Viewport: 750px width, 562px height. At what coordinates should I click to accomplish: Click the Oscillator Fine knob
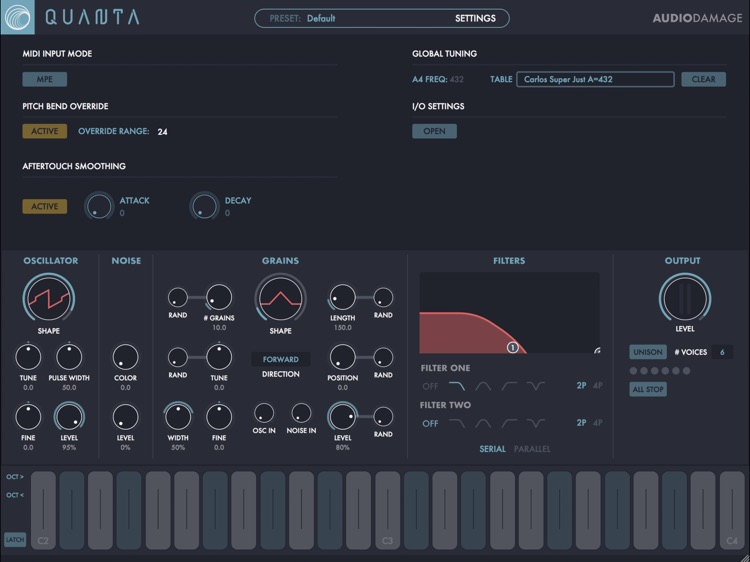[28, 417]
